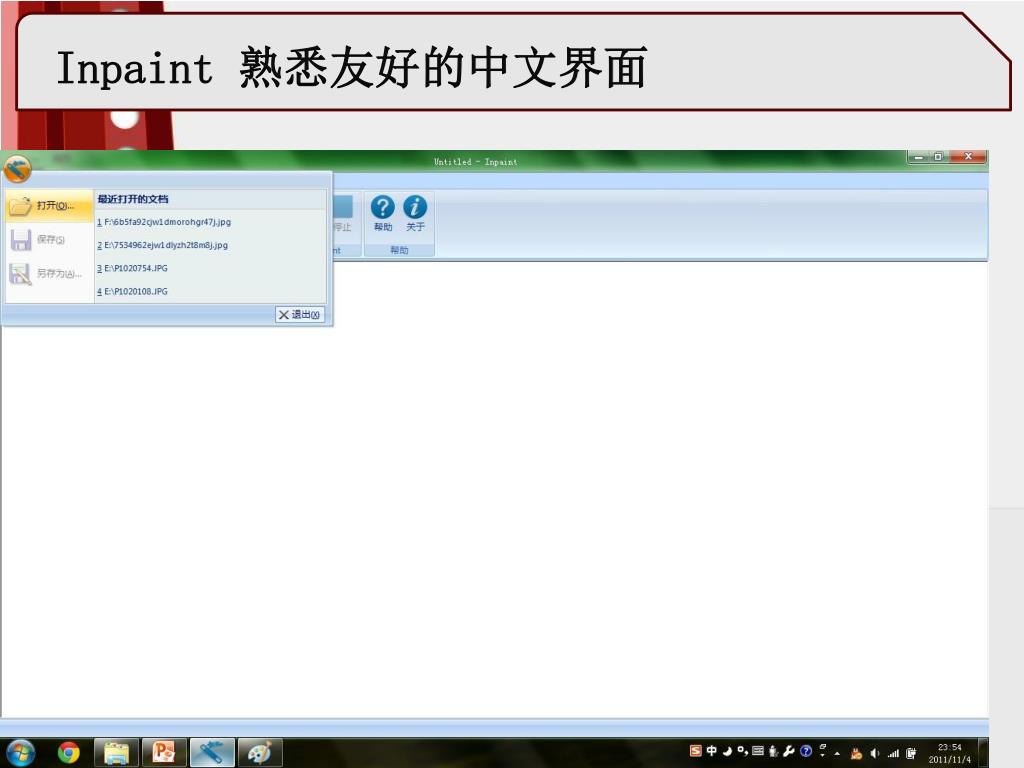This screenshot has width=1024, height=768.
Task: Open the Windows Start menu
Action: pos(21,753)
